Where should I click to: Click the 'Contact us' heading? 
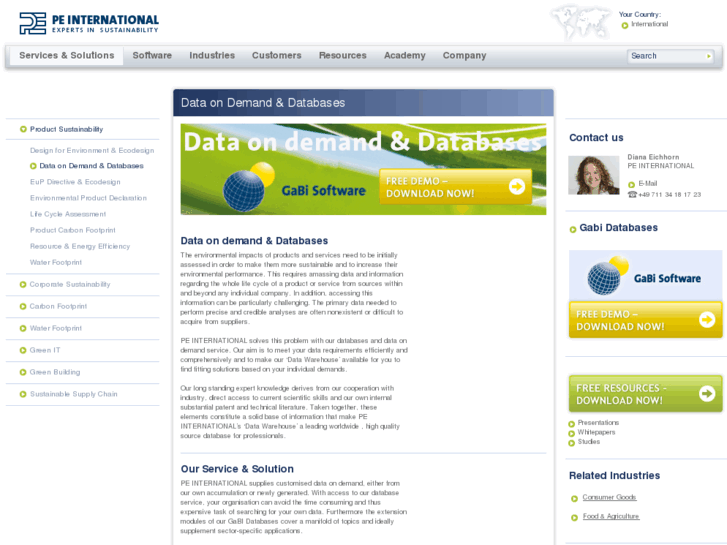coord(596,138)
